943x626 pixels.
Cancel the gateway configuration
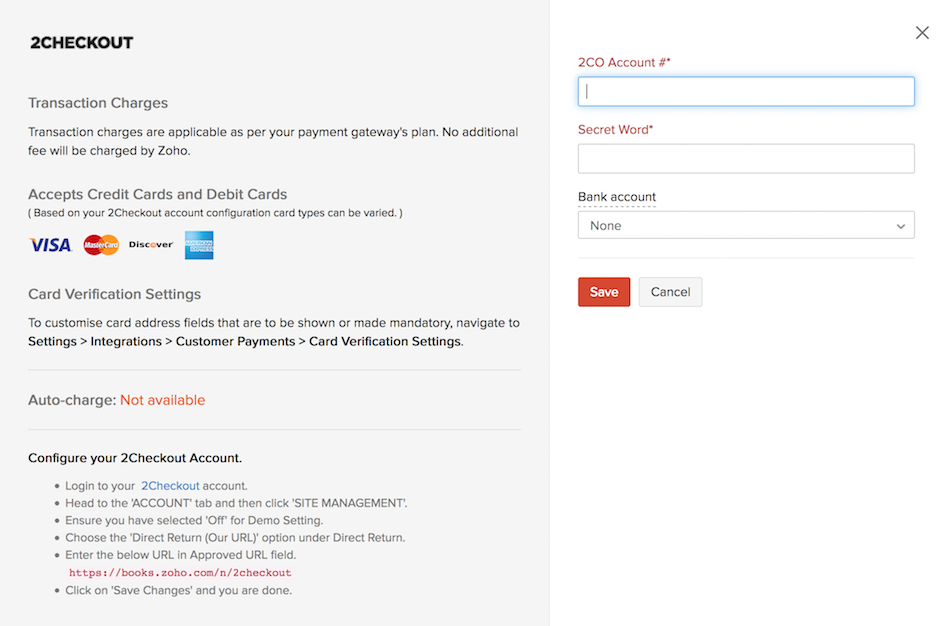point(670,292)
